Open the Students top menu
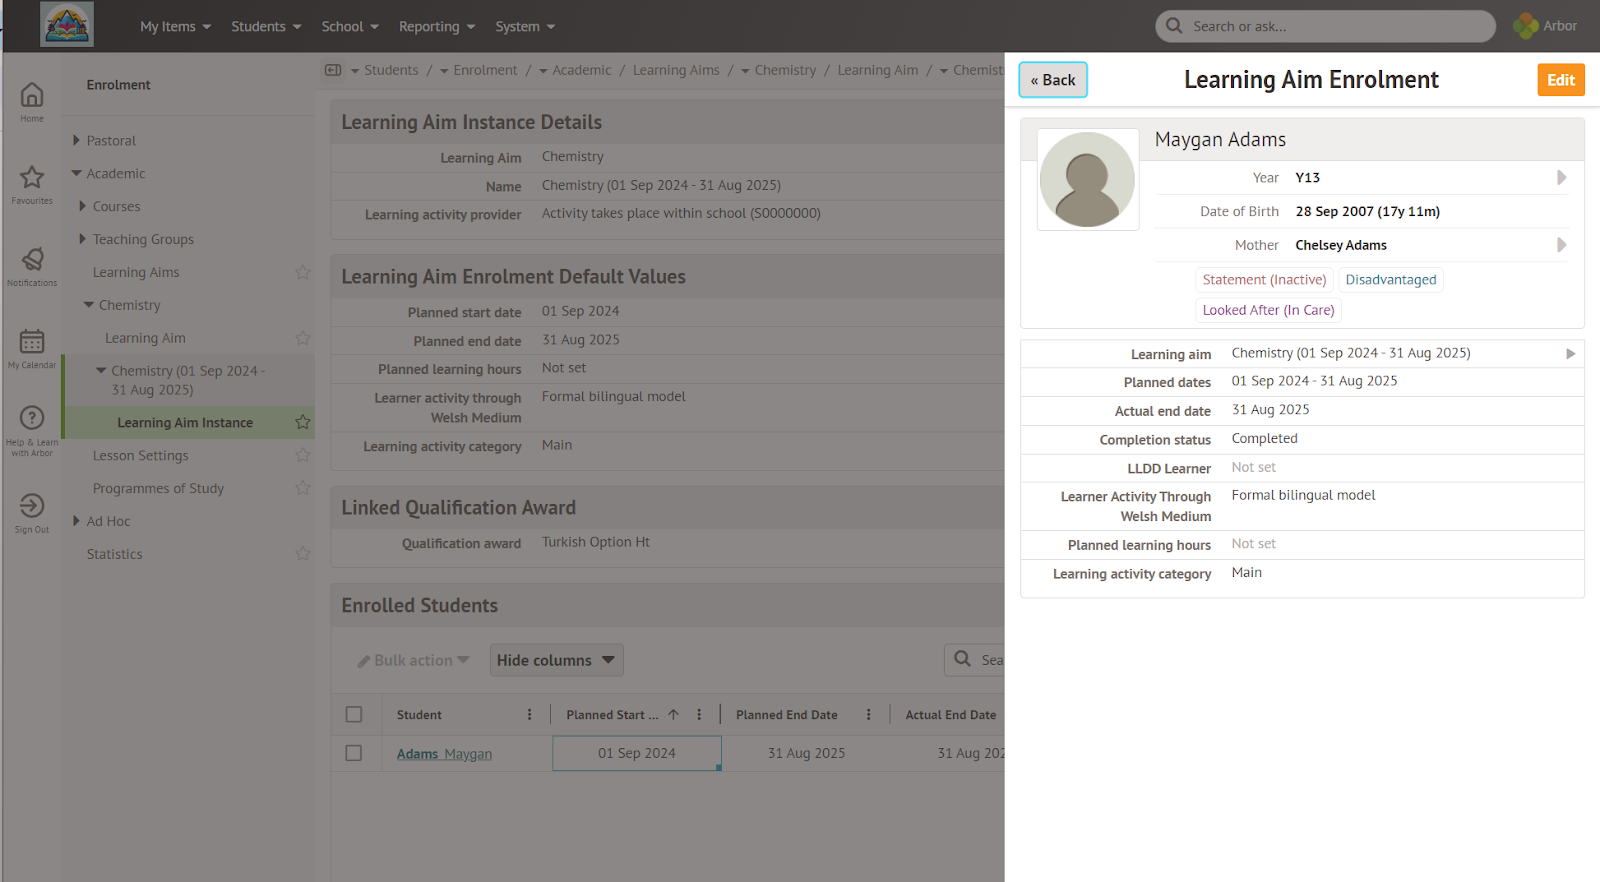Screen dimensions: 1600x882 (x=266, y=27)
